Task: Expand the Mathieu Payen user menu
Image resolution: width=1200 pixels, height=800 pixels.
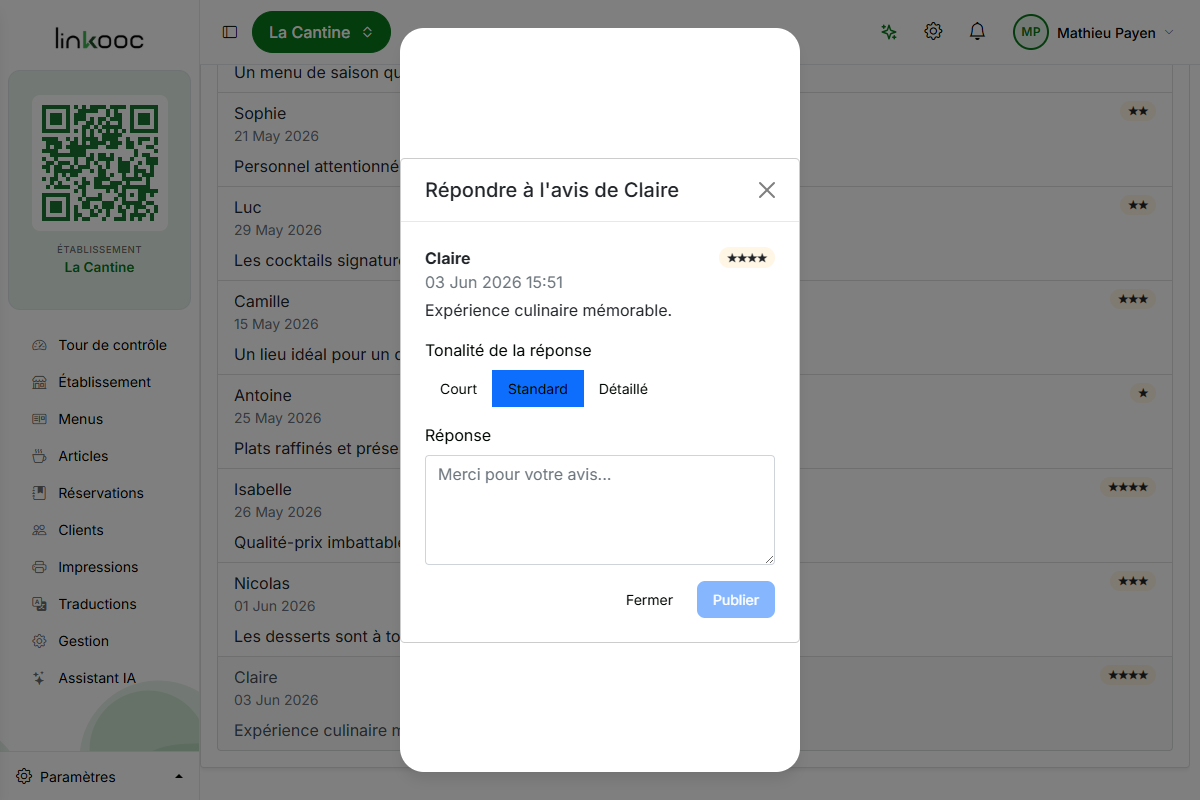Action: coord(1115,33)
